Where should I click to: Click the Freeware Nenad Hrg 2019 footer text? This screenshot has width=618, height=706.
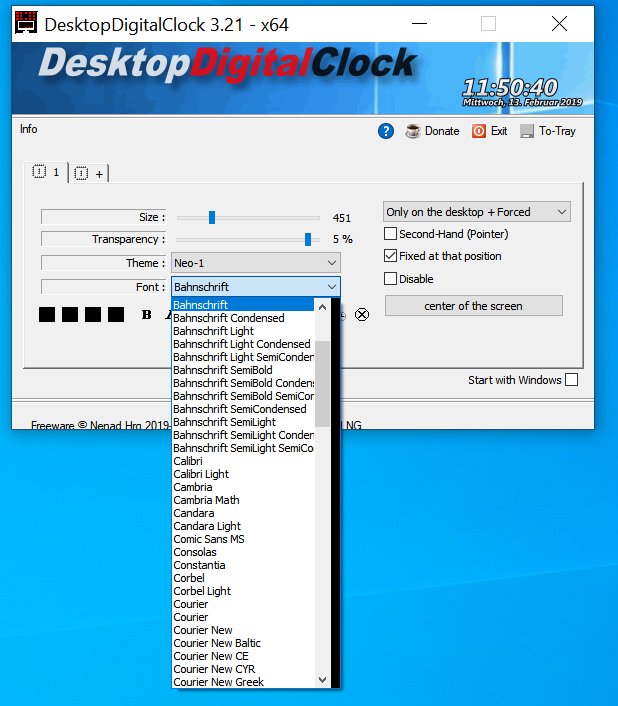click(100, 425)
